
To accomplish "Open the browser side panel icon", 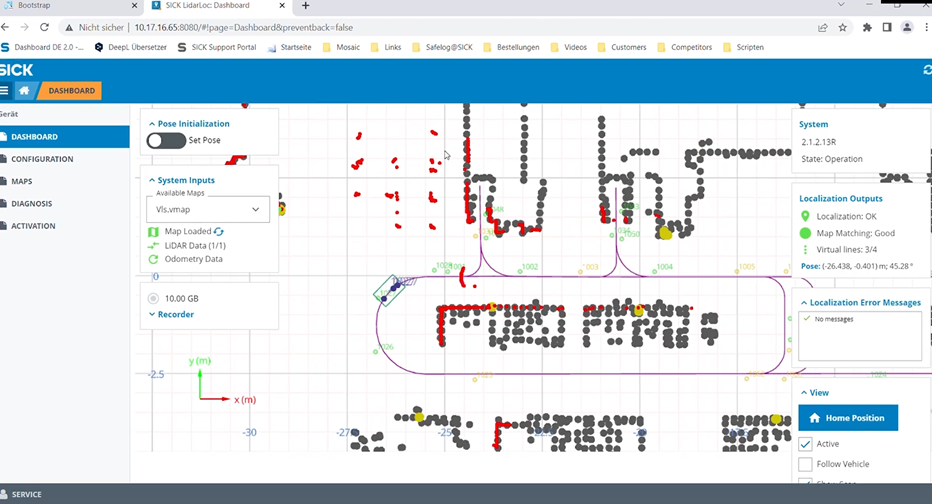I will [x=887, y=27].
